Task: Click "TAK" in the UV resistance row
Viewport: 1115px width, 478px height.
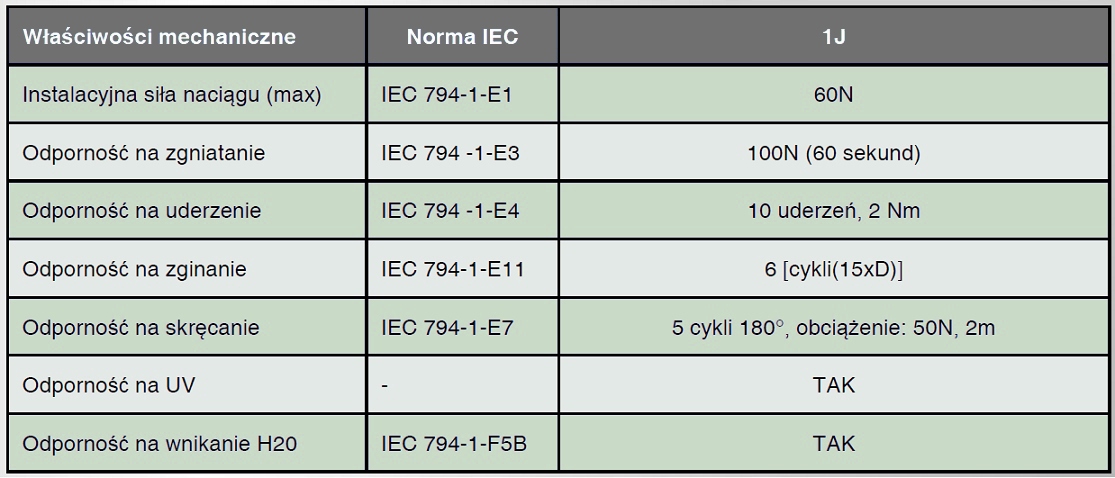Action: [833, 385]
